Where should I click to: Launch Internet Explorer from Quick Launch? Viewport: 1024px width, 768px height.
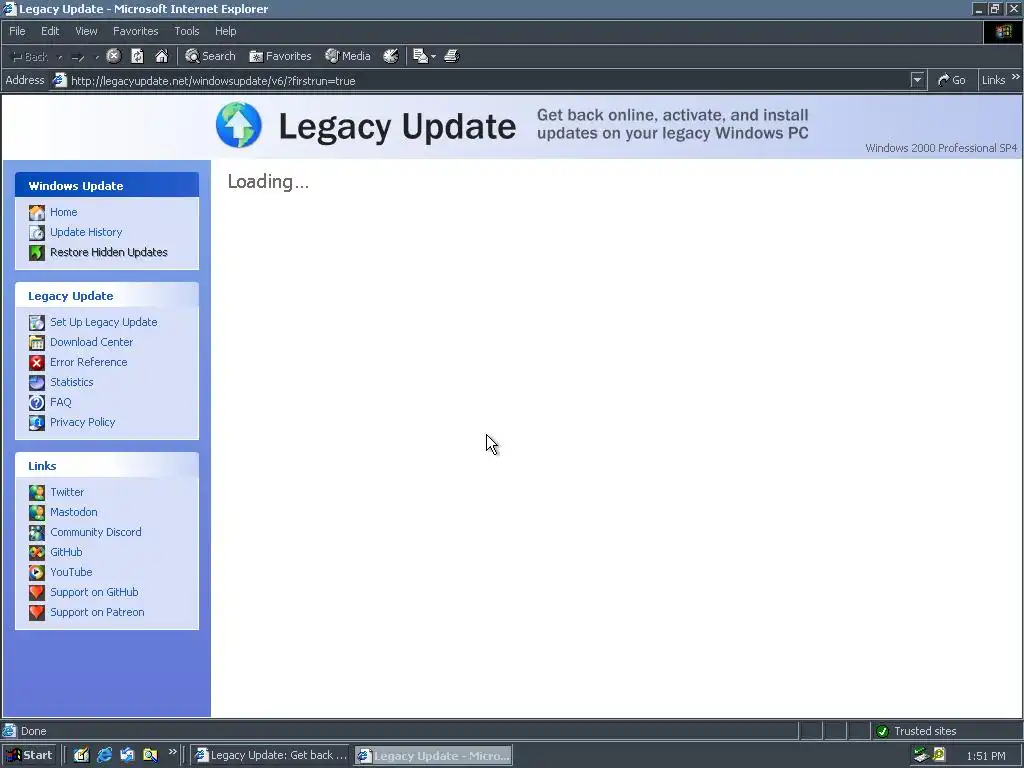coord(104,755)
